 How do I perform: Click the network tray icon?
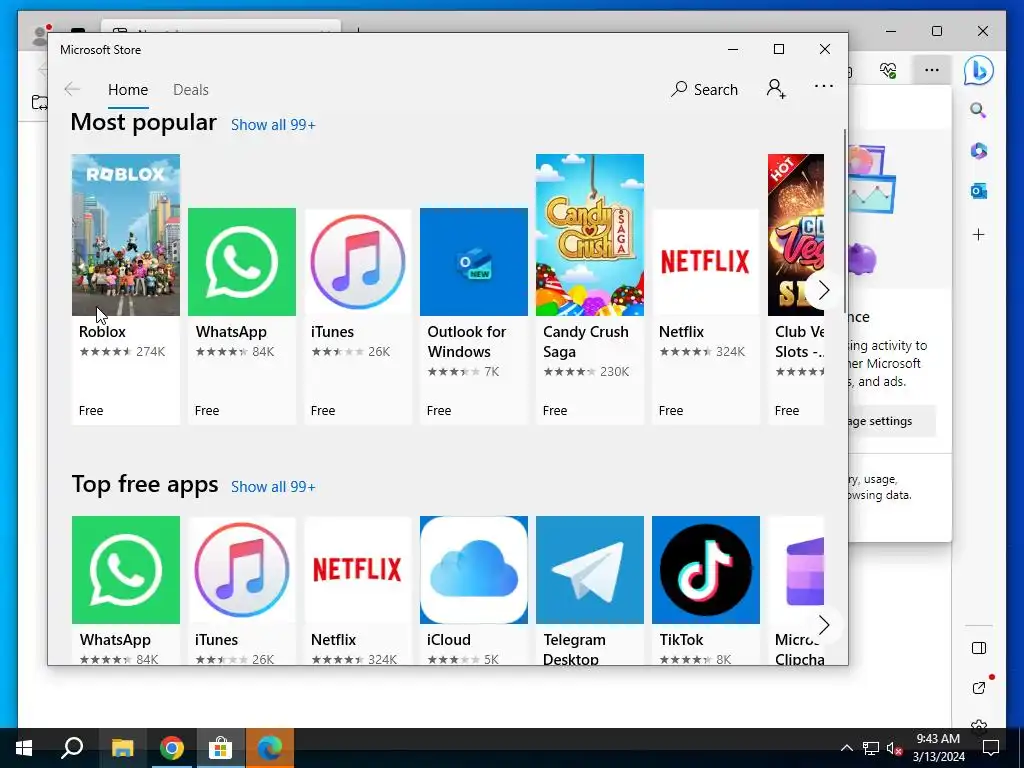click(871, 748)
